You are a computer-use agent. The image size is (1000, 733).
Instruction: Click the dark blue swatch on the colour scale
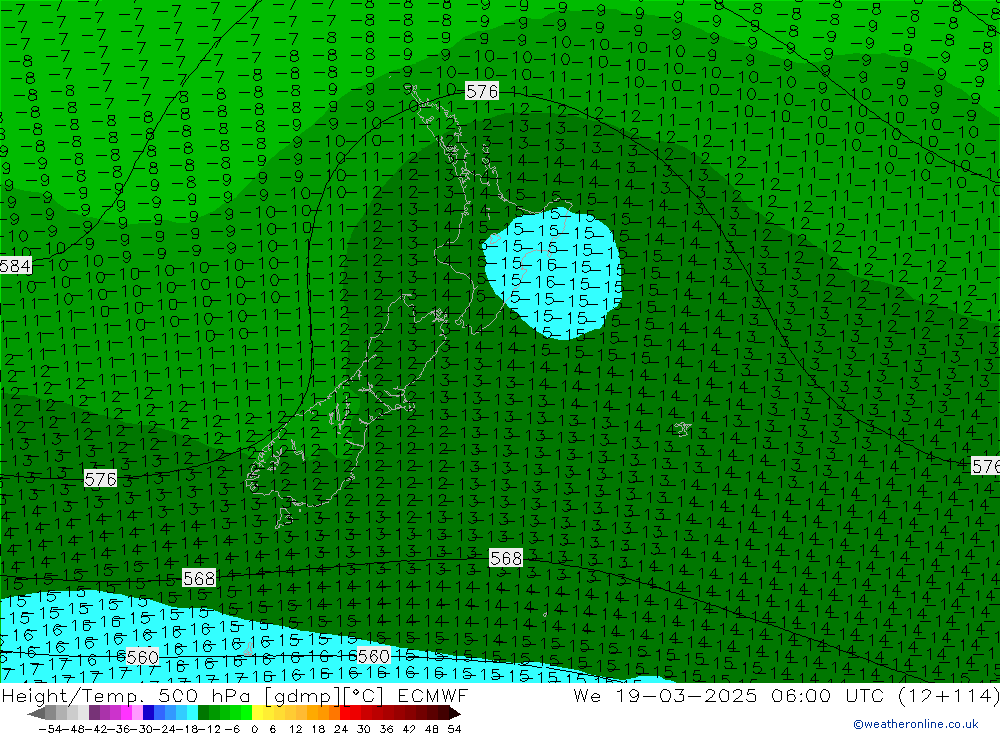(148, 713)
